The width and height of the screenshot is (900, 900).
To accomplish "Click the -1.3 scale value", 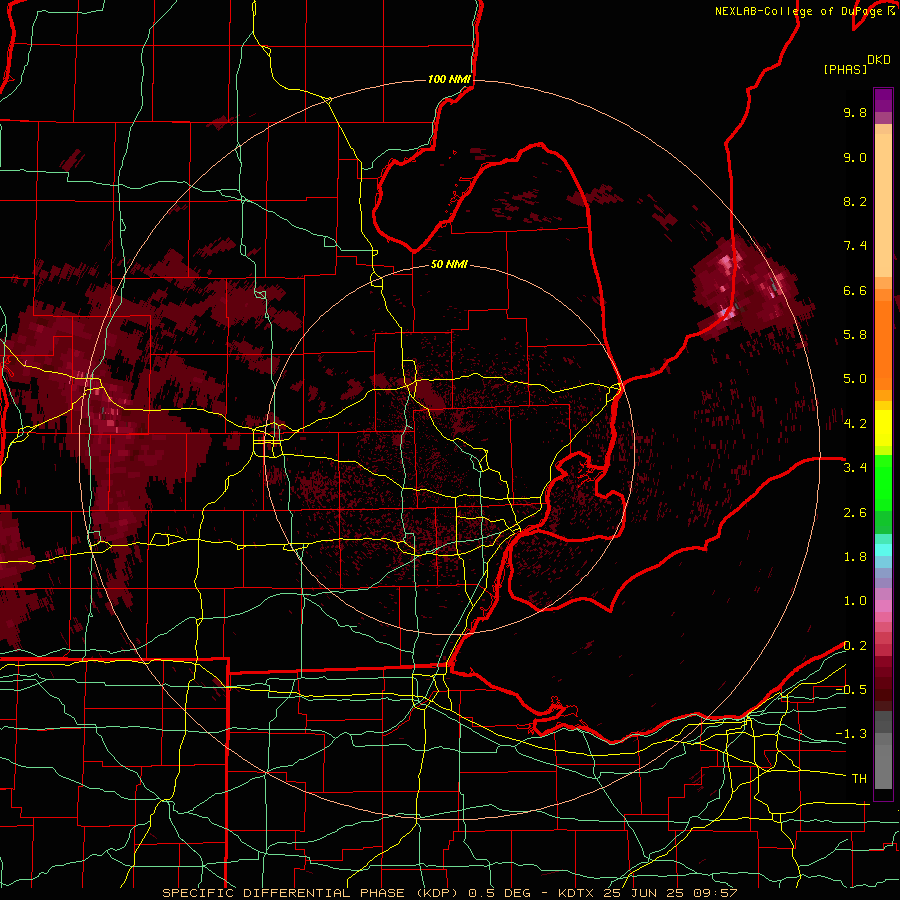I will (851, 734).
